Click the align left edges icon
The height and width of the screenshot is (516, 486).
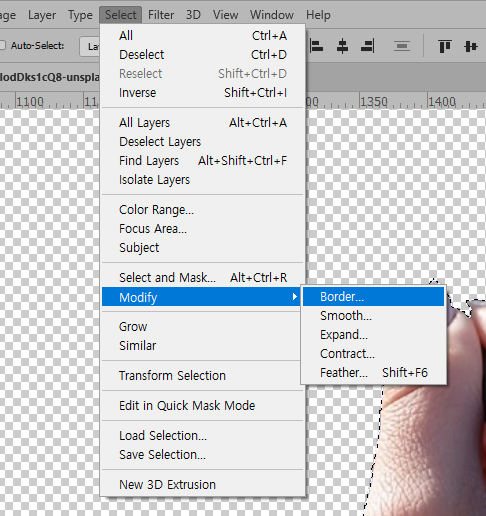(316, 46)
